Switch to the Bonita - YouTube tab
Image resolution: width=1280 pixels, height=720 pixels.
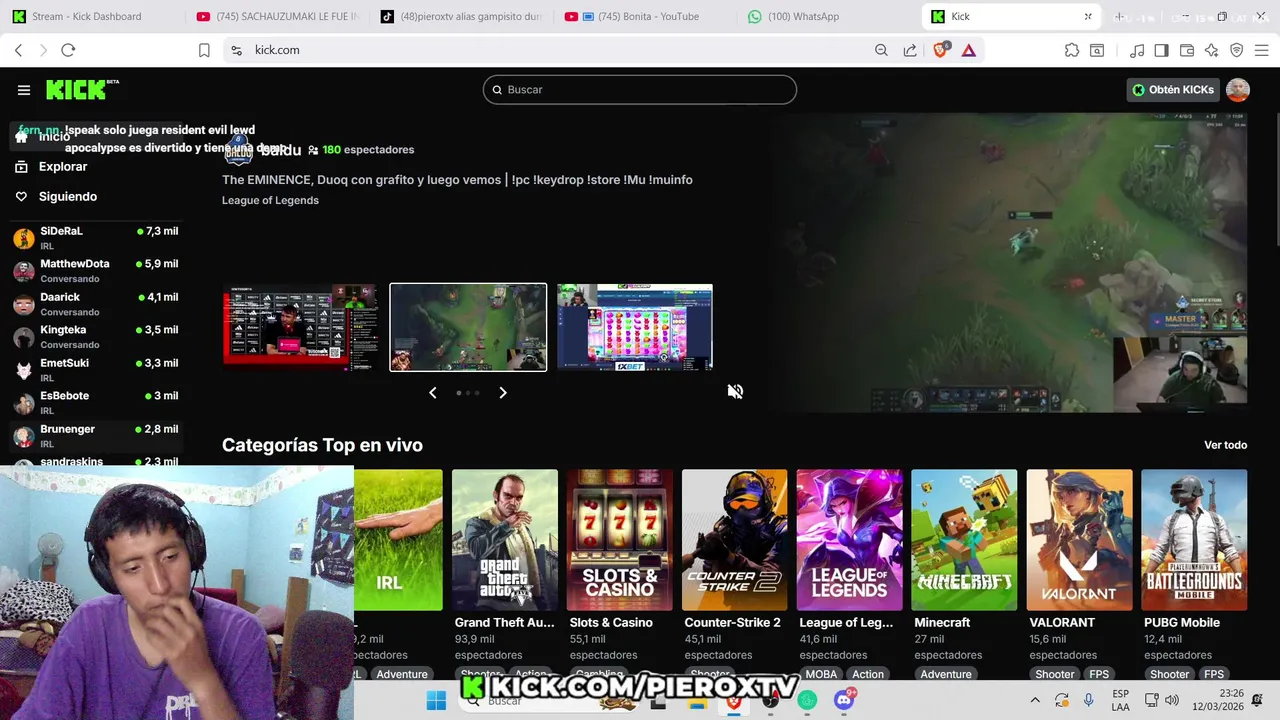click(x=646, y=16)
